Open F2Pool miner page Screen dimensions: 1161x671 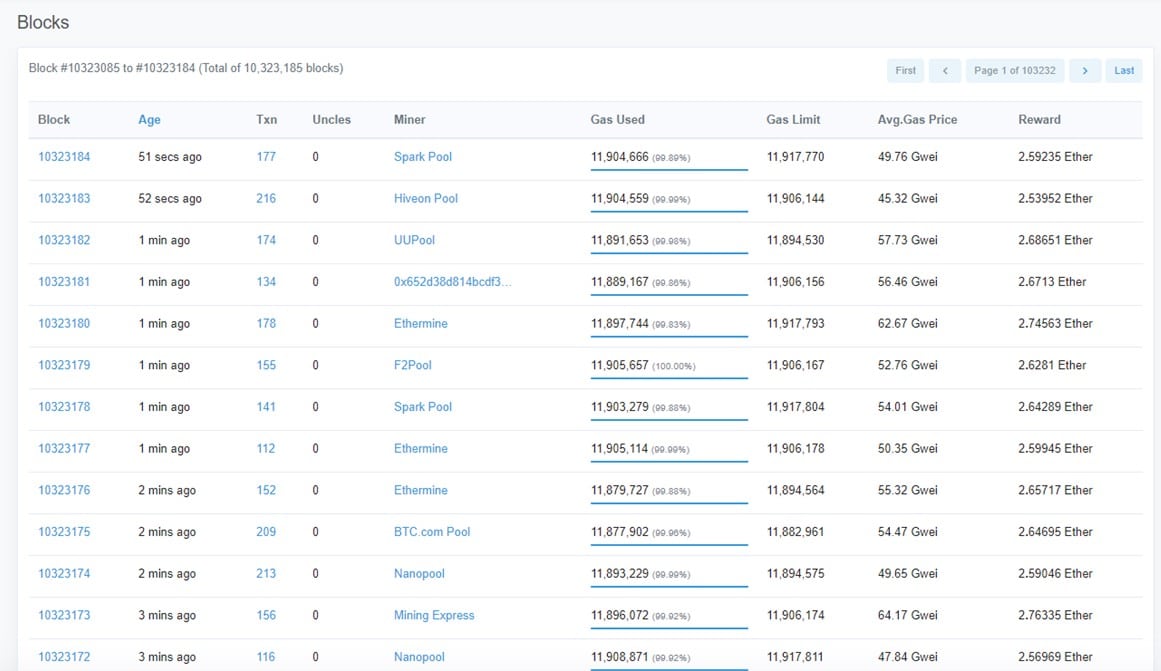412,365
